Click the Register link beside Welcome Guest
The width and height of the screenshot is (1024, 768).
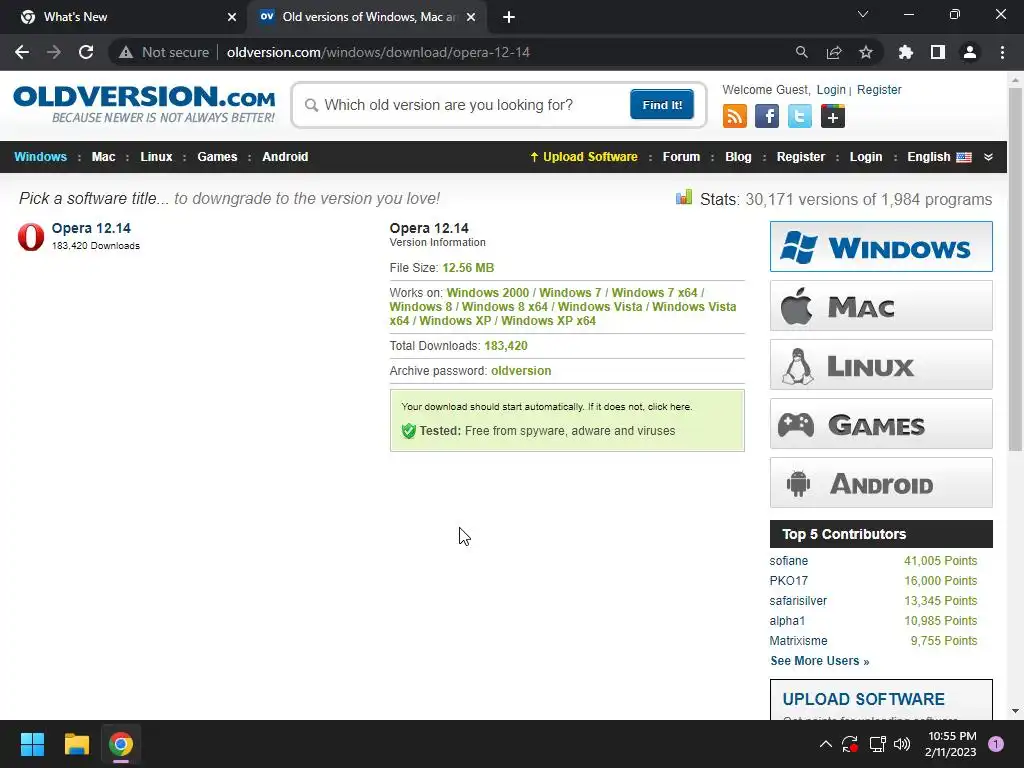(x=879, y=89)
